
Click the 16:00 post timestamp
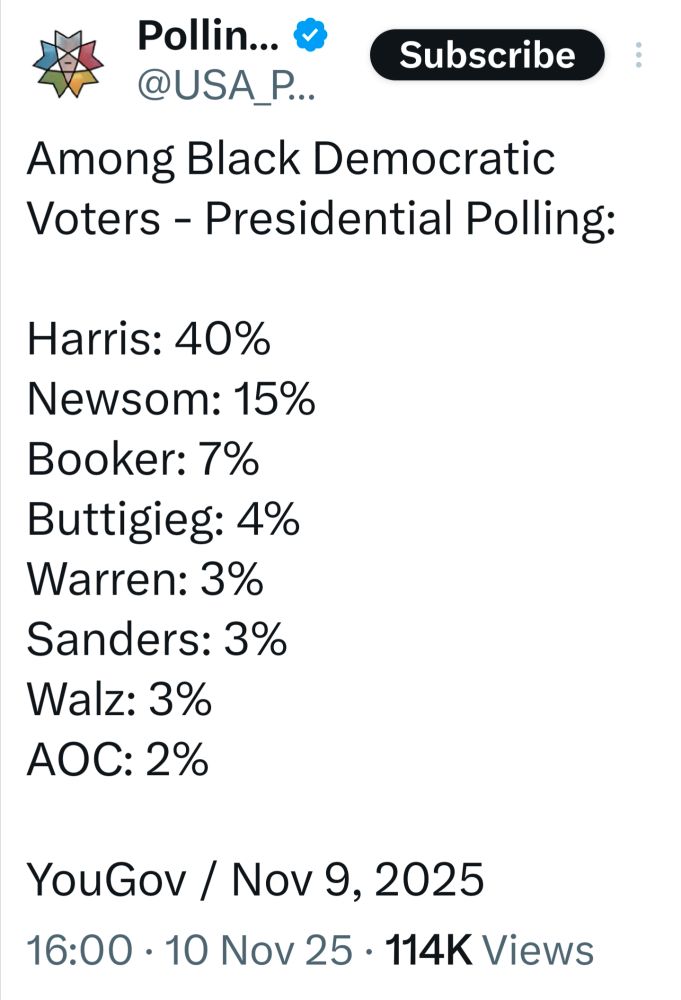tap(80, 950)
